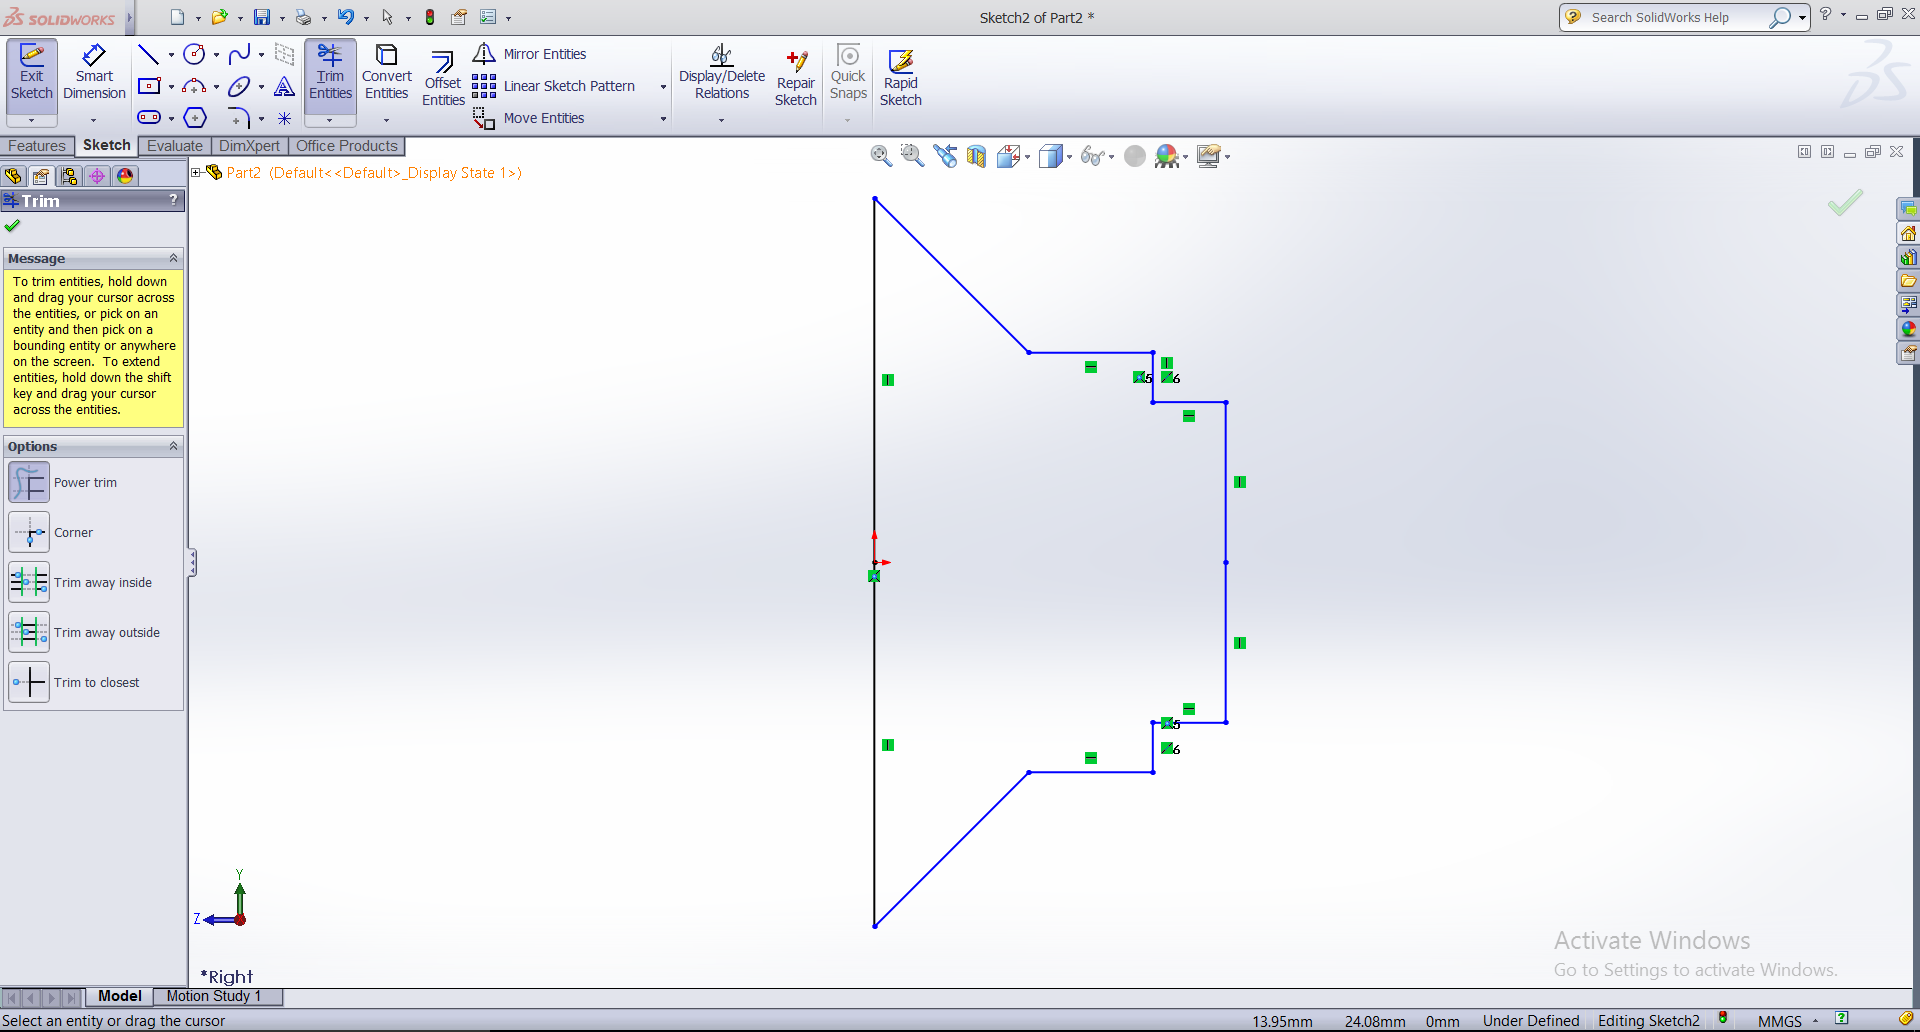Image resolution: width=1920 pixels, height=1032 pixels.
Task: Click Offset Entities tool
Action: click(443, 78)
